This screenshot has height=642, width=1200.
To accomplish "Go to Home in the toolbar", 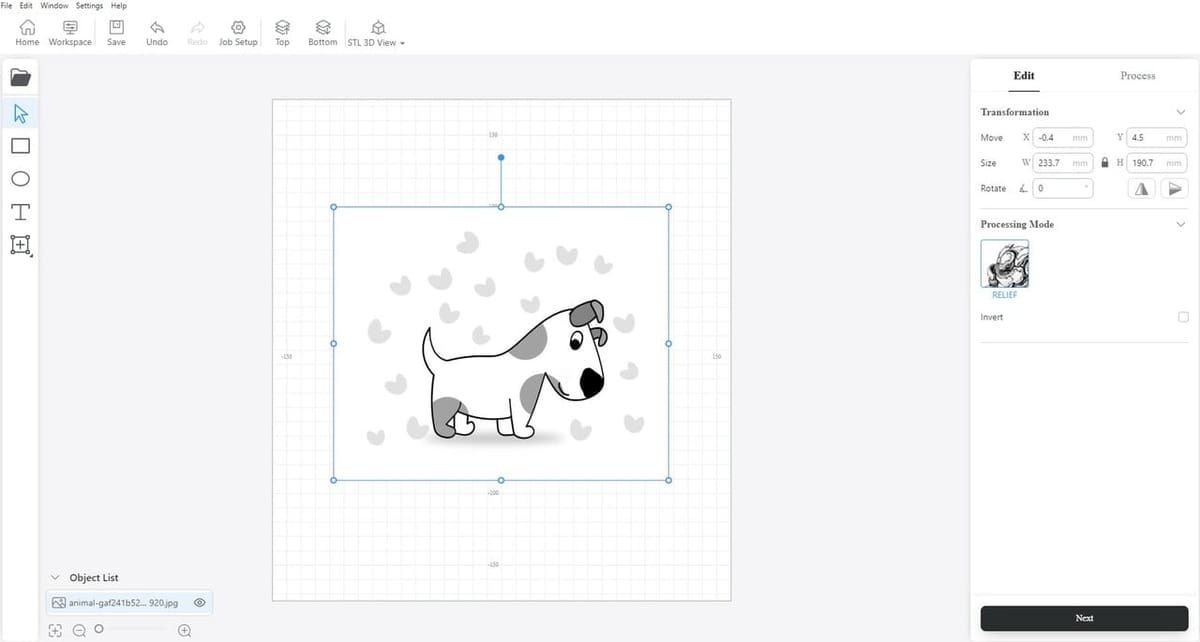I will tap(27, 33).
